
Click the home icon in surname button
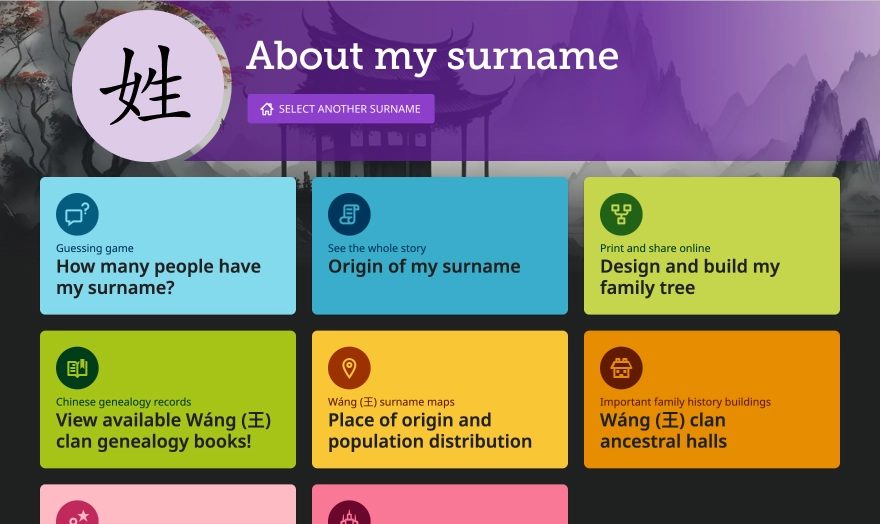[267, 109]
